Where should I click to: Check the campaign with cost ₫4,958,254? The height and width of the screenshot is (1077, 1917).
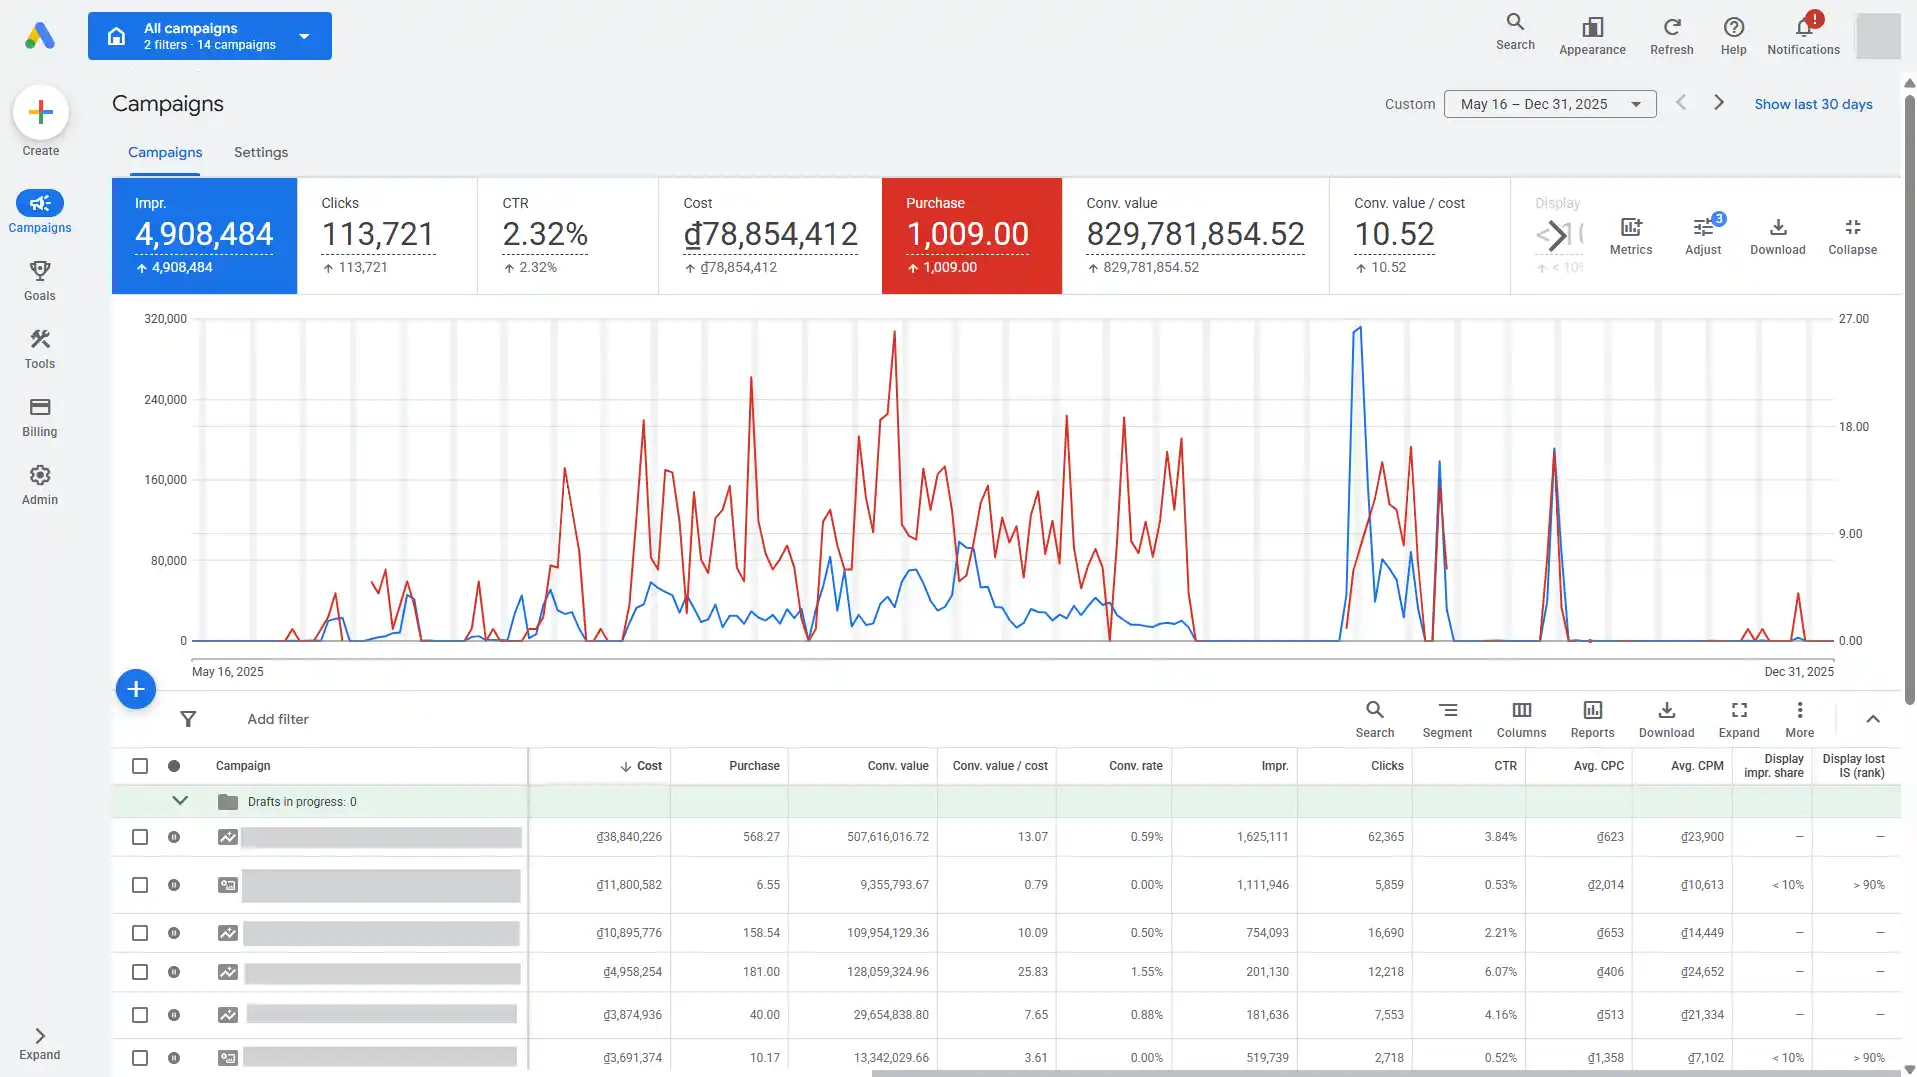pyautogui.click(x=140, y=972)
